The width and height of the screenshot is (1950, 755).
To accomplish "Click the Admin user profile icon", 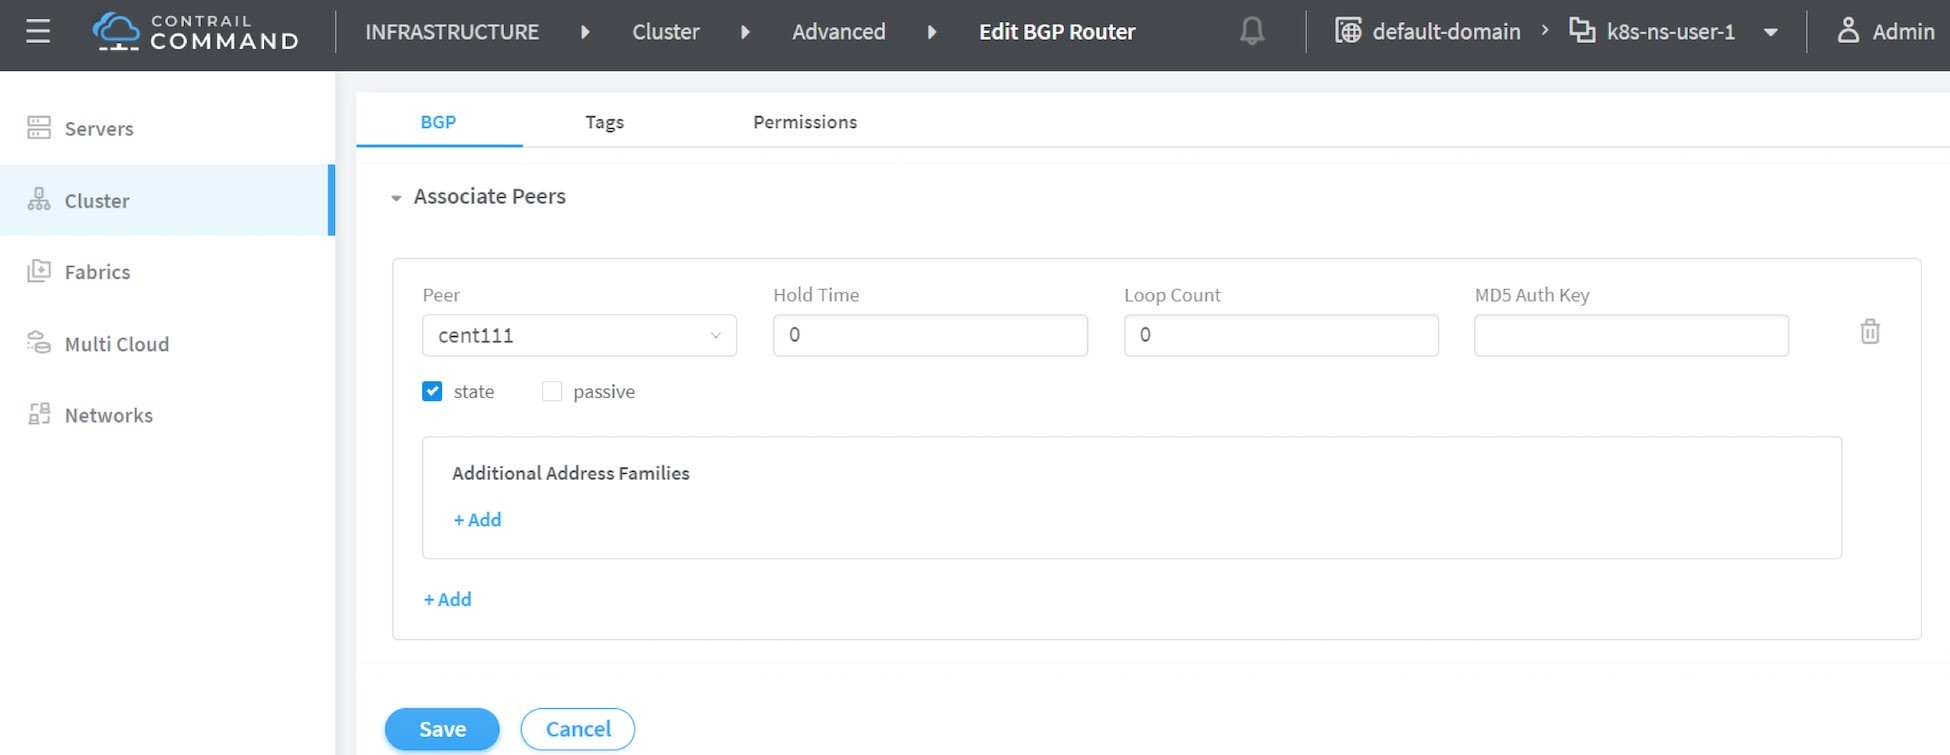I will (1848, 31).
